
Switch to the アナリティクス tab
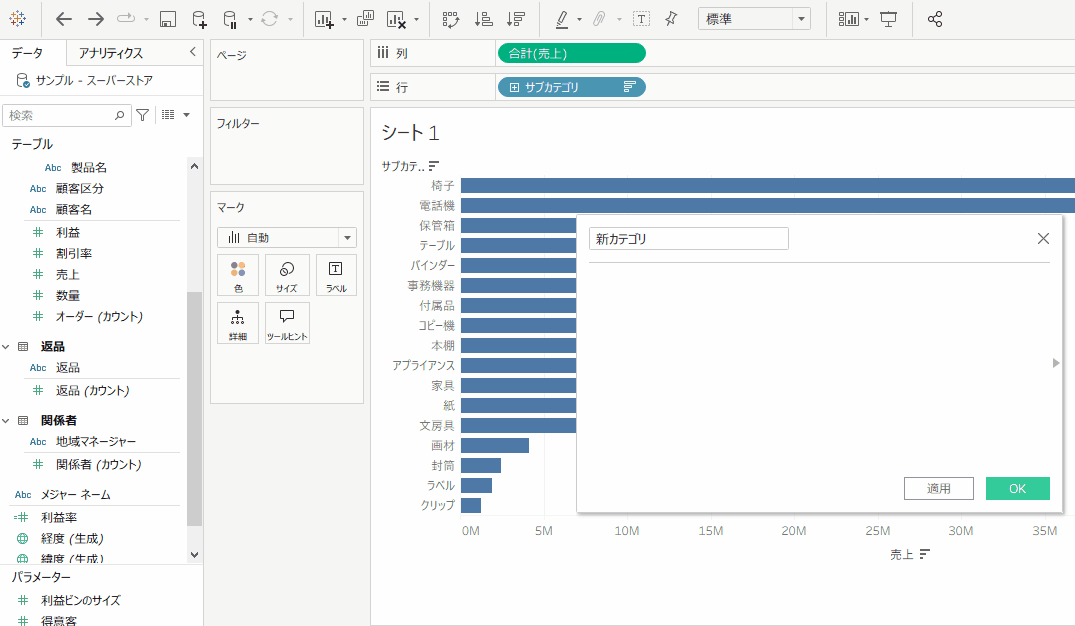[111, 53]
